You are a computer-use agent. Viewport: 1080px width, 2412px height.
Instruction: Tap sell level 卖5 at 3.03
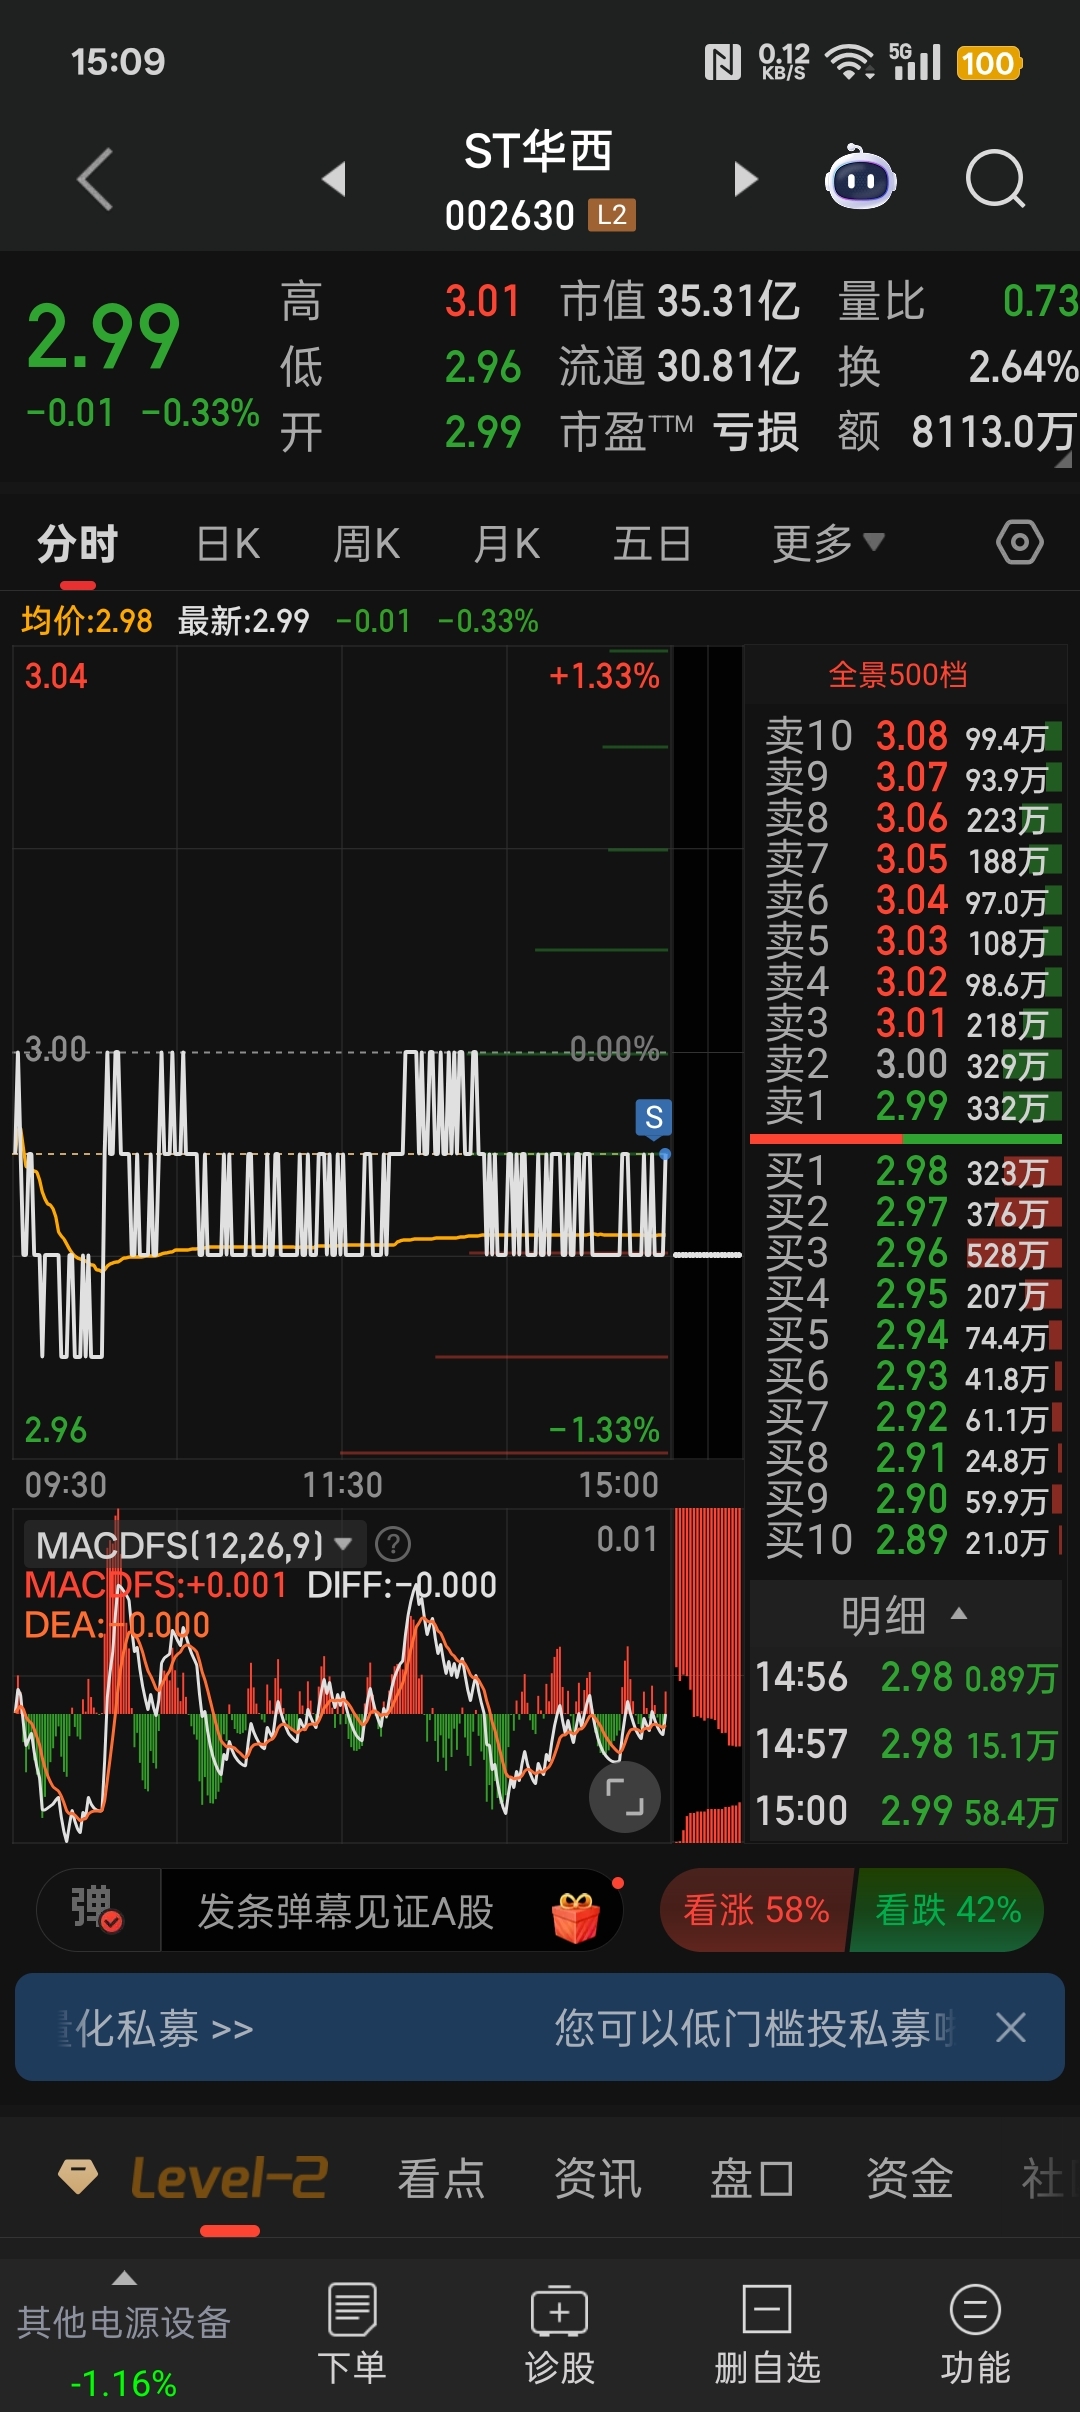(906, 942)
